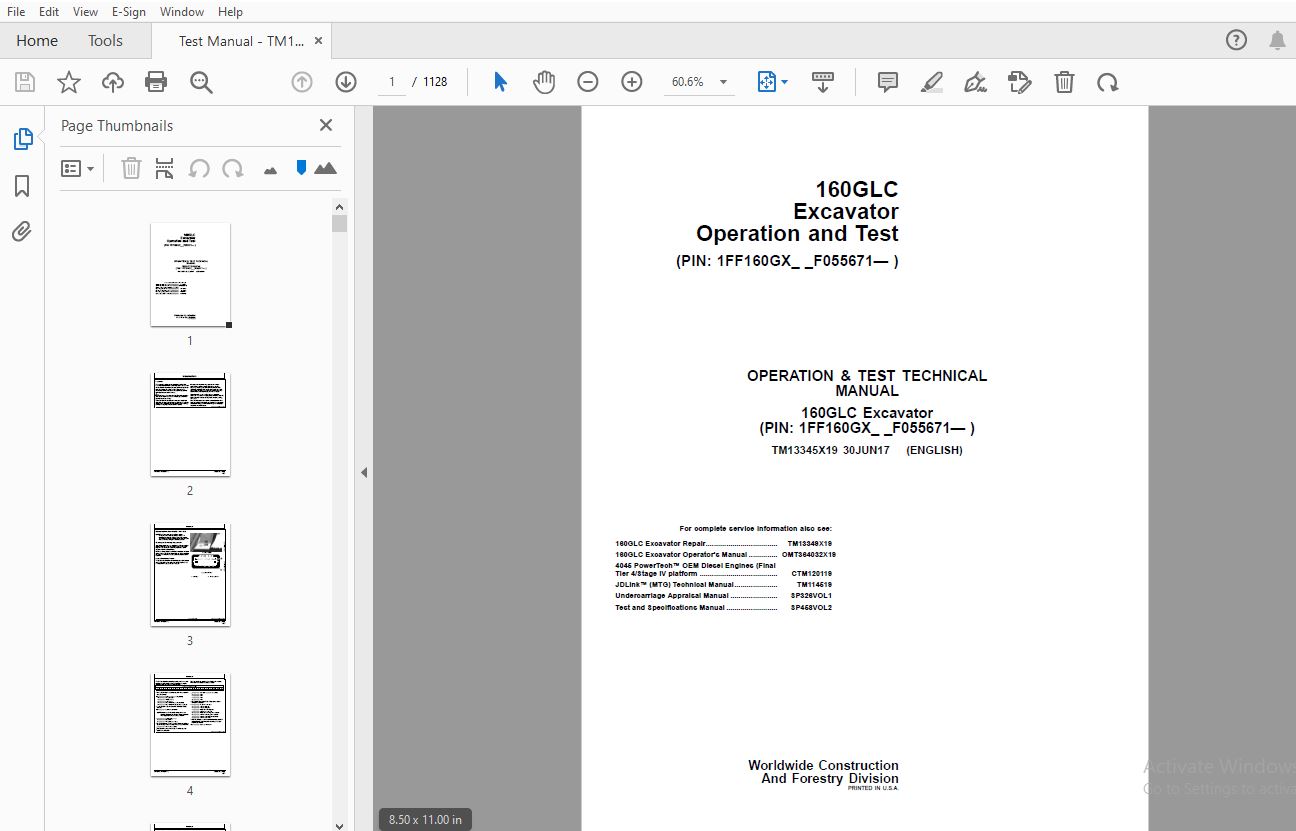Zoom out with the minus icon

click(588, 82)
